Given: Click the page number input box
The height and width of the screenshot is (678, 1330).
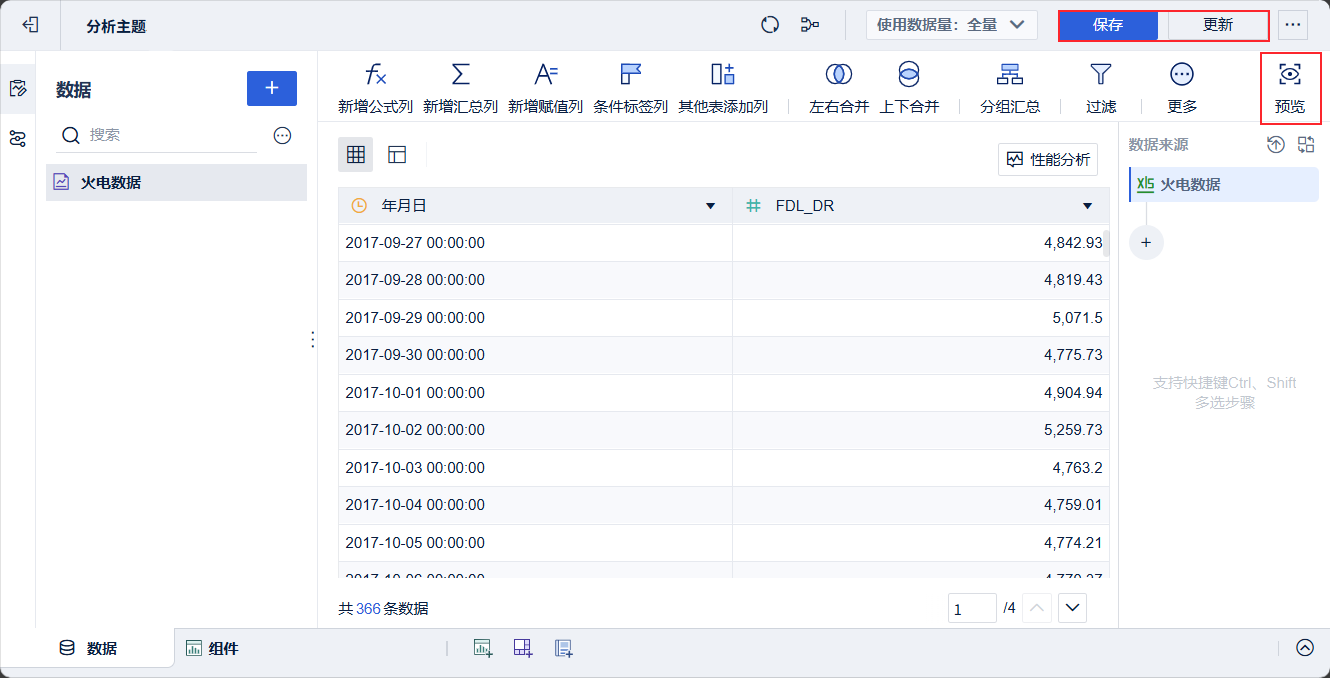Looking at the screenshot, I should pos(972,608).
